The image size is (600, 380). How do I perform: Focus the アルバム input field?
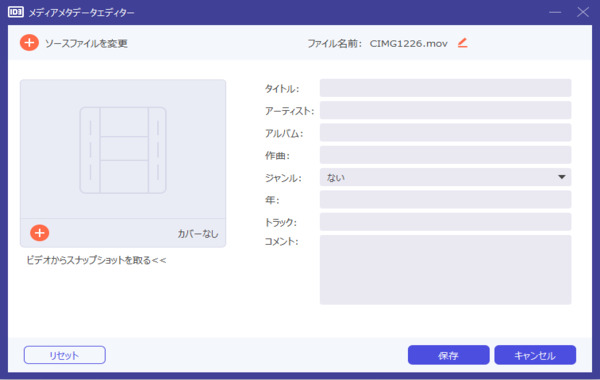coord(445,132)
